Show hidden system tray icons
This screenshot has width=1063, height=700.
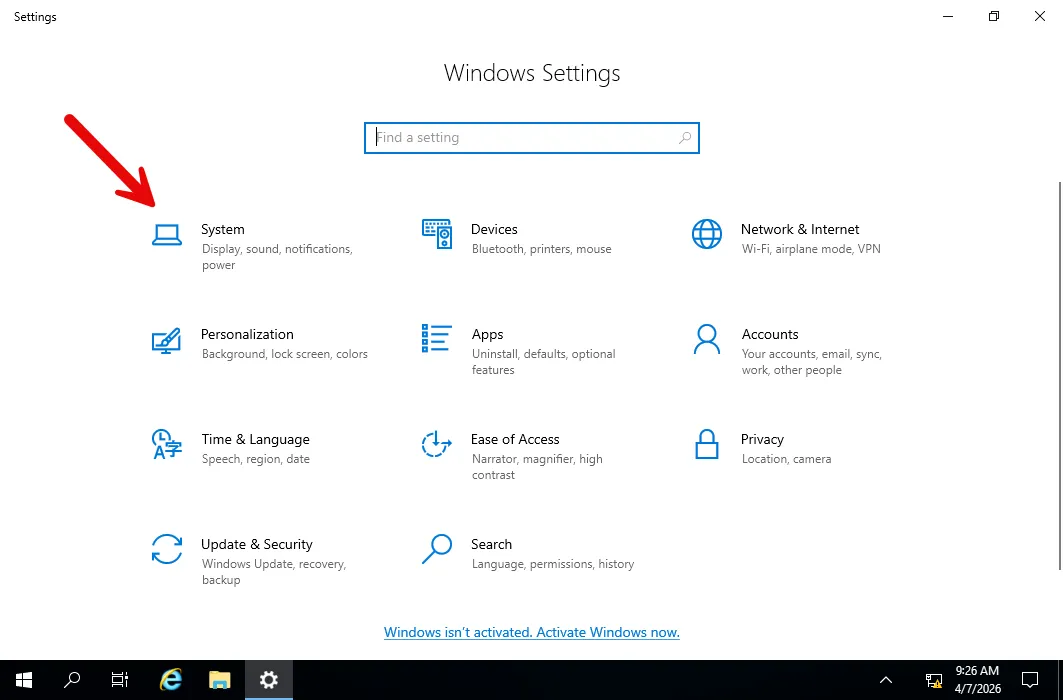(886, 680)
